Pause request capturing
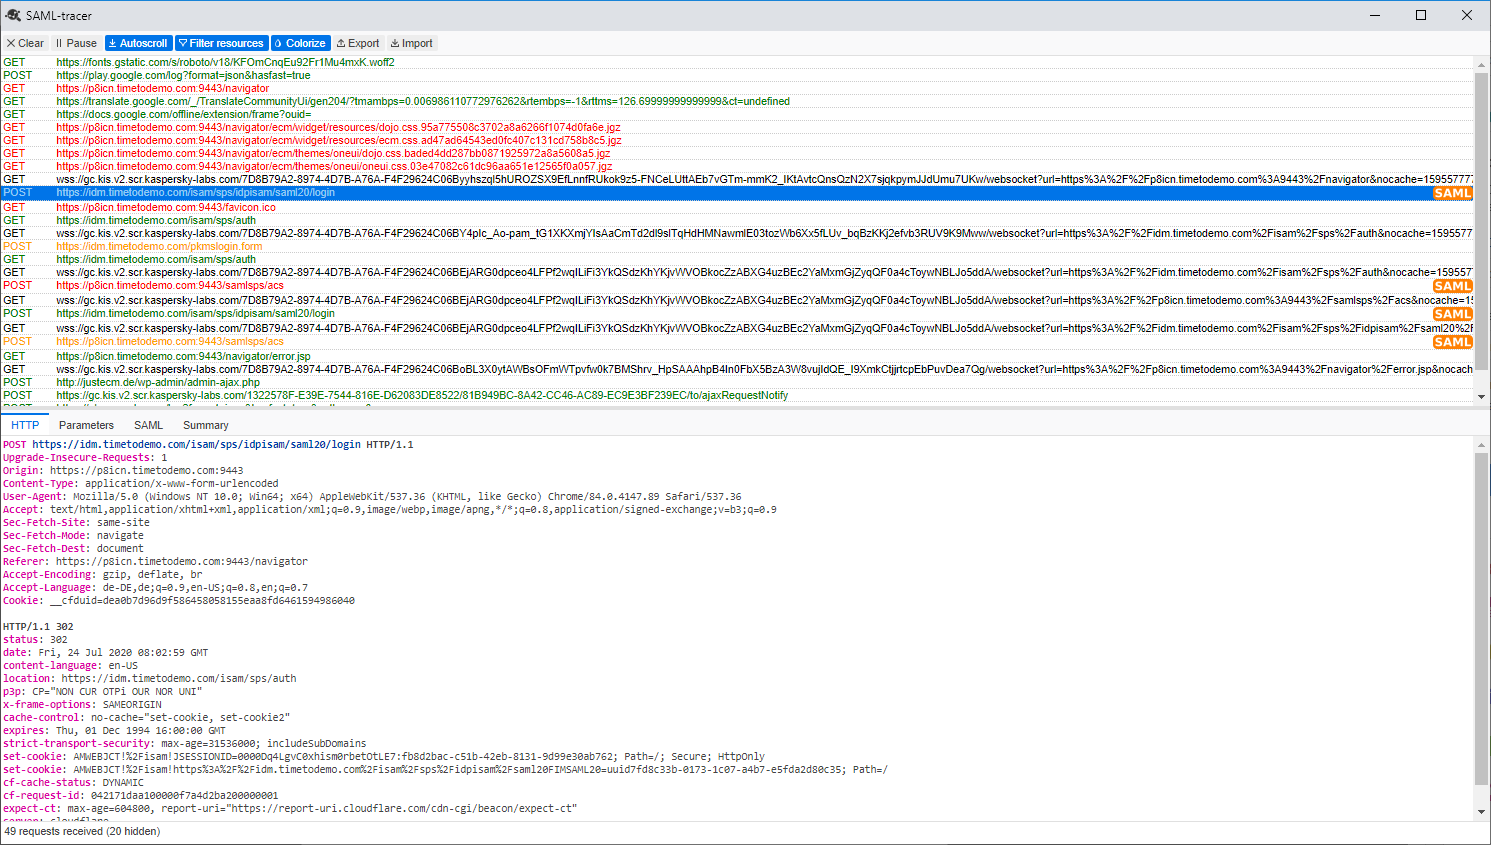 pyautogui.click(x=76, y=43)
